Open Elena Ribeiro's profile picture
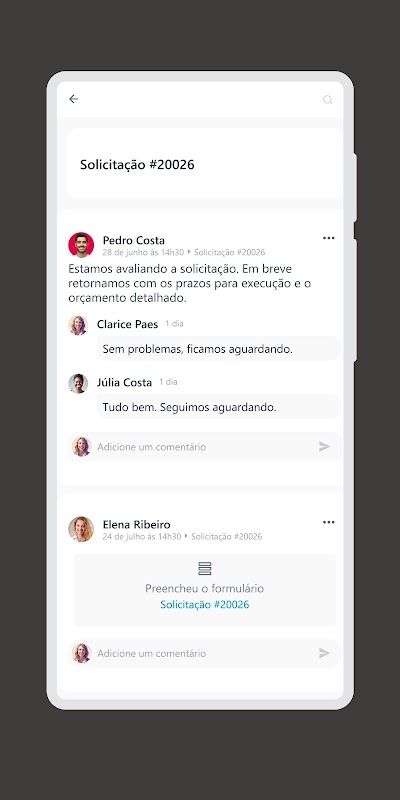Viewport: 400px width, 800px height. click(81, 529)
